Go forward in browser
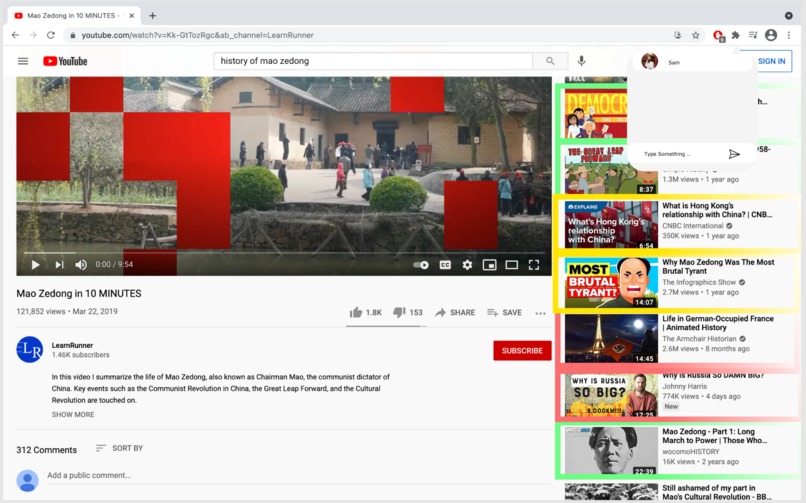 tap(33, 35)
